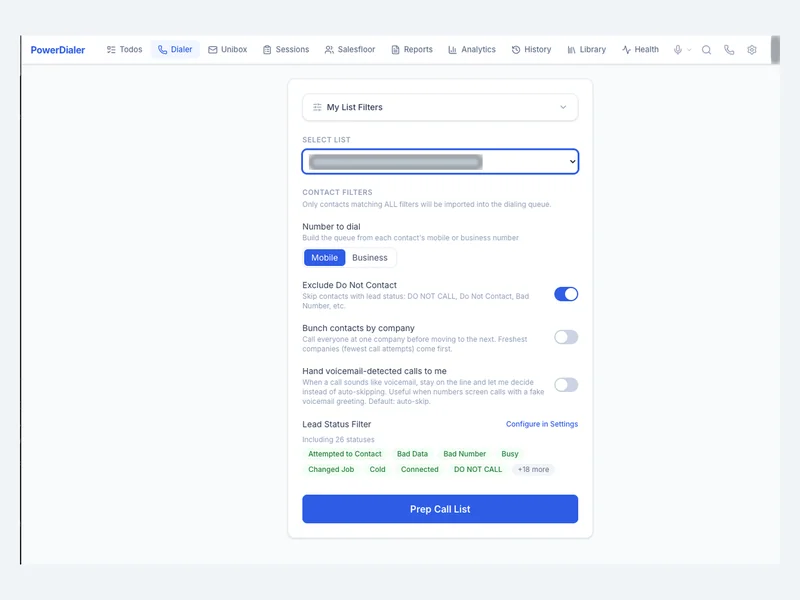Image resolution: width=800 pixels, height=600 pixels.
Task: Disable Exclude Do Not Contact toggle
Action: pos(566,294)
